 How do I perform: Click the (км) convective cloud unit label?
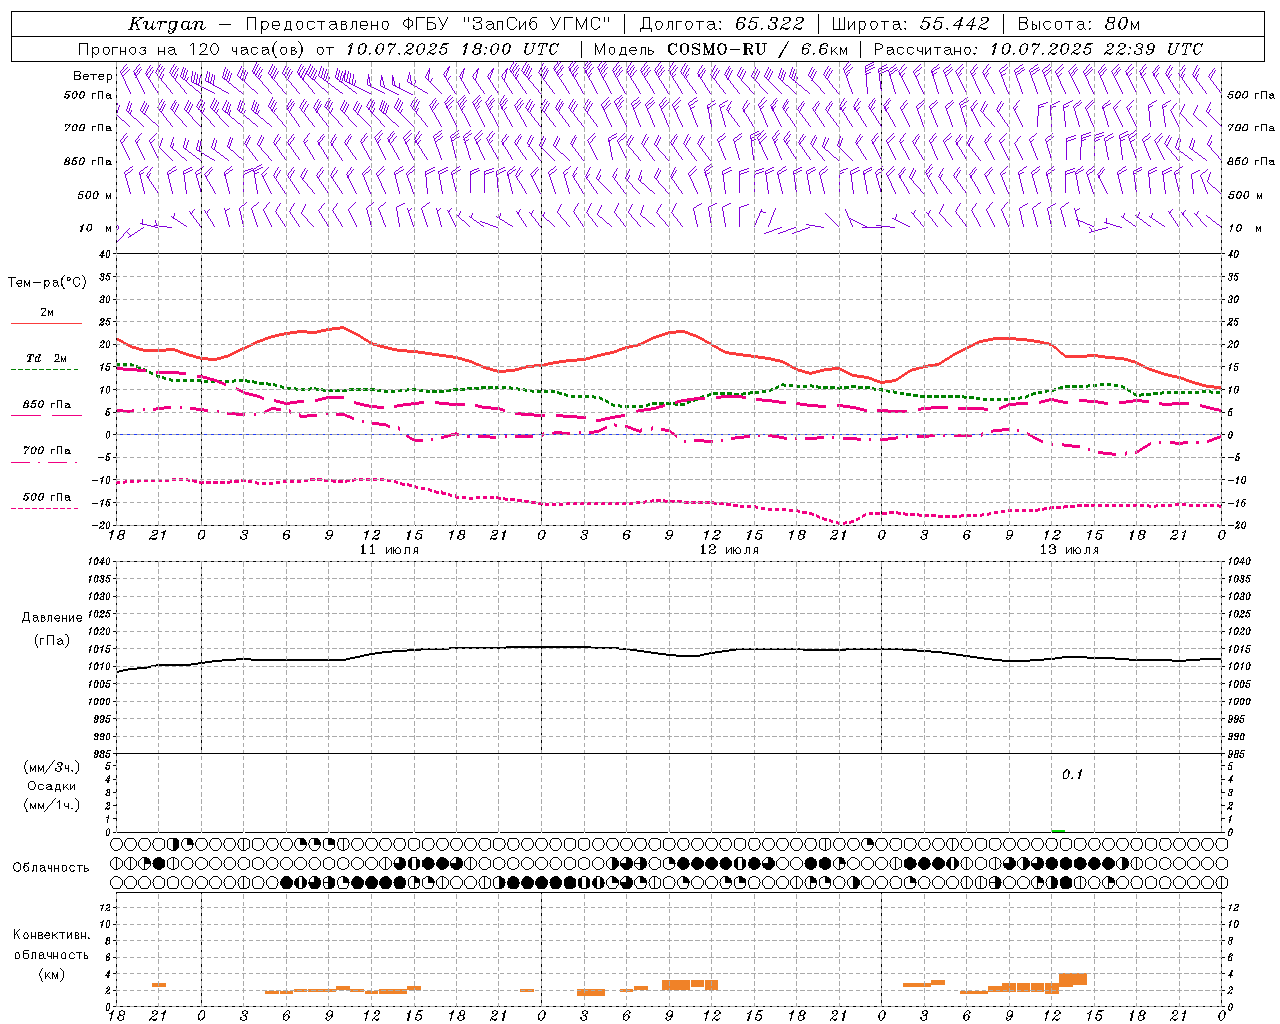point(51,974)
